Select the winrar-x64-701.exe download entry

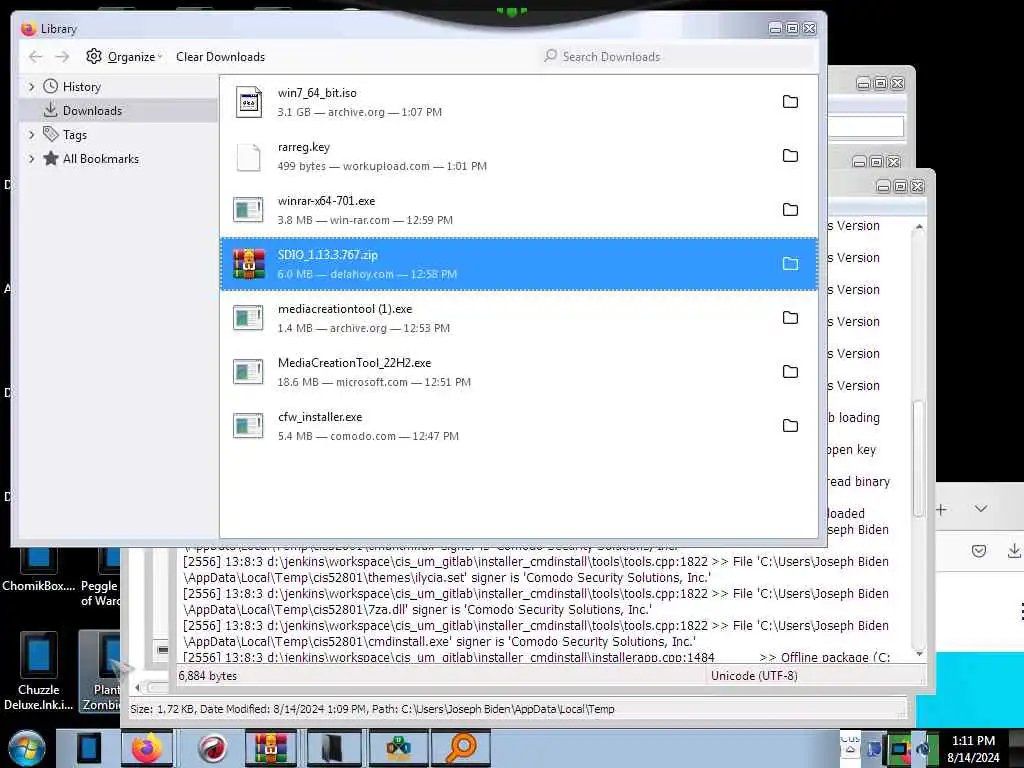pos(519,210)
